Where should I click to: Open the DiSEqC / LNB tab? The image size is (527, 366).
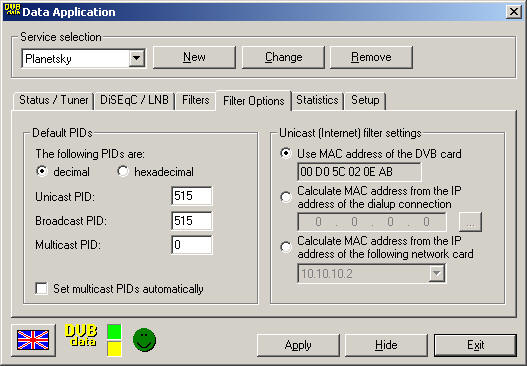(134, 100)
